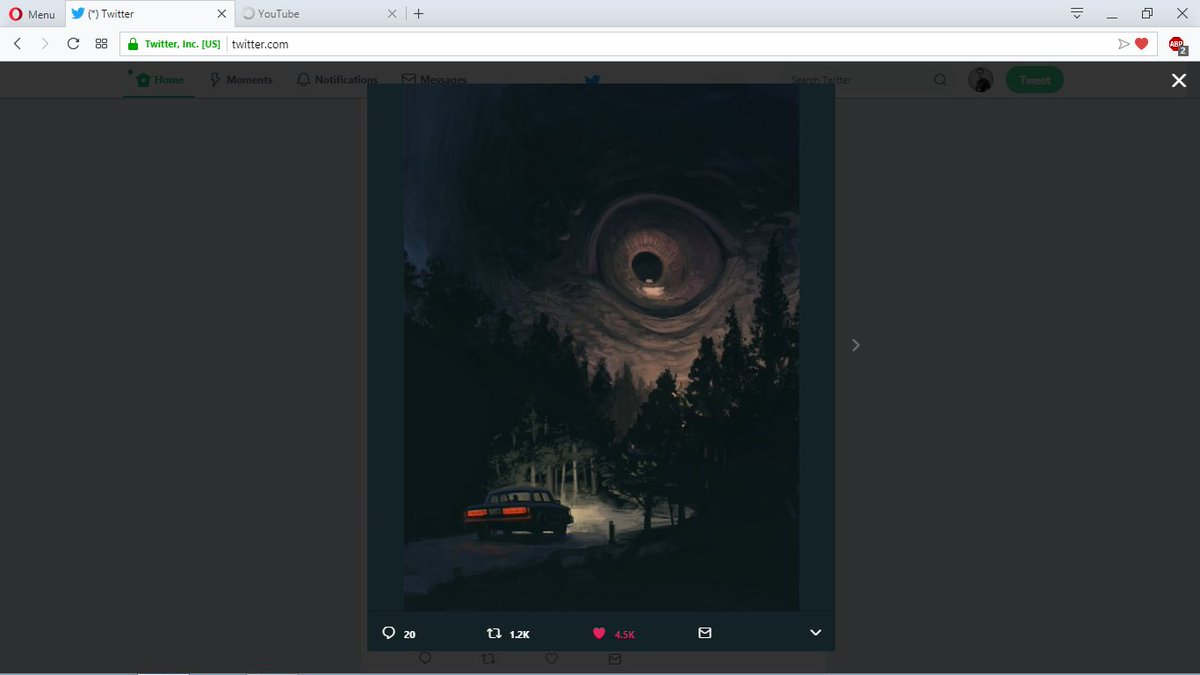Open Speed Dial start page
Screen dimensions: 1200x675
101,44
